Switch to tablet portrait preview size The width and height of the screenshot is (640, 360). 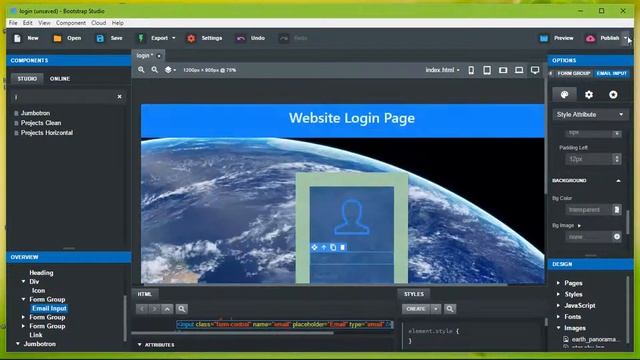coord(487,70)
